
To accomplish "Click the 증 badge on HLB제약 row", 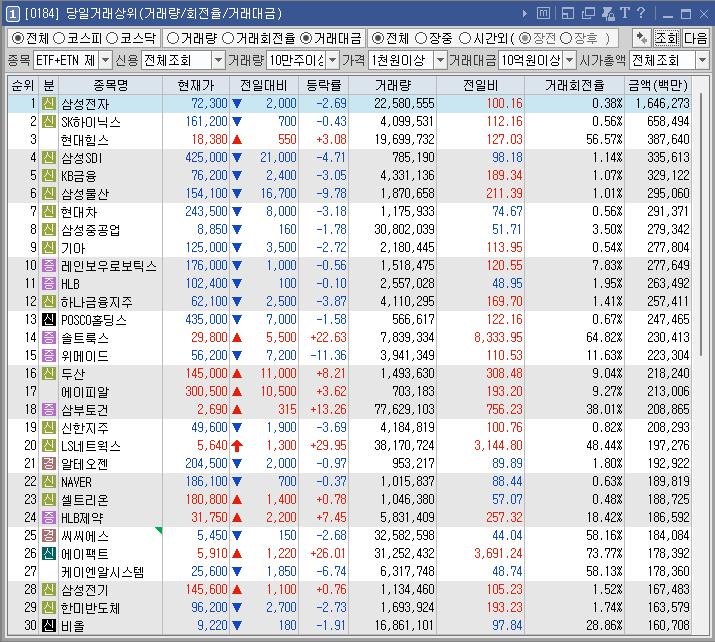I will tap(49, 518).
